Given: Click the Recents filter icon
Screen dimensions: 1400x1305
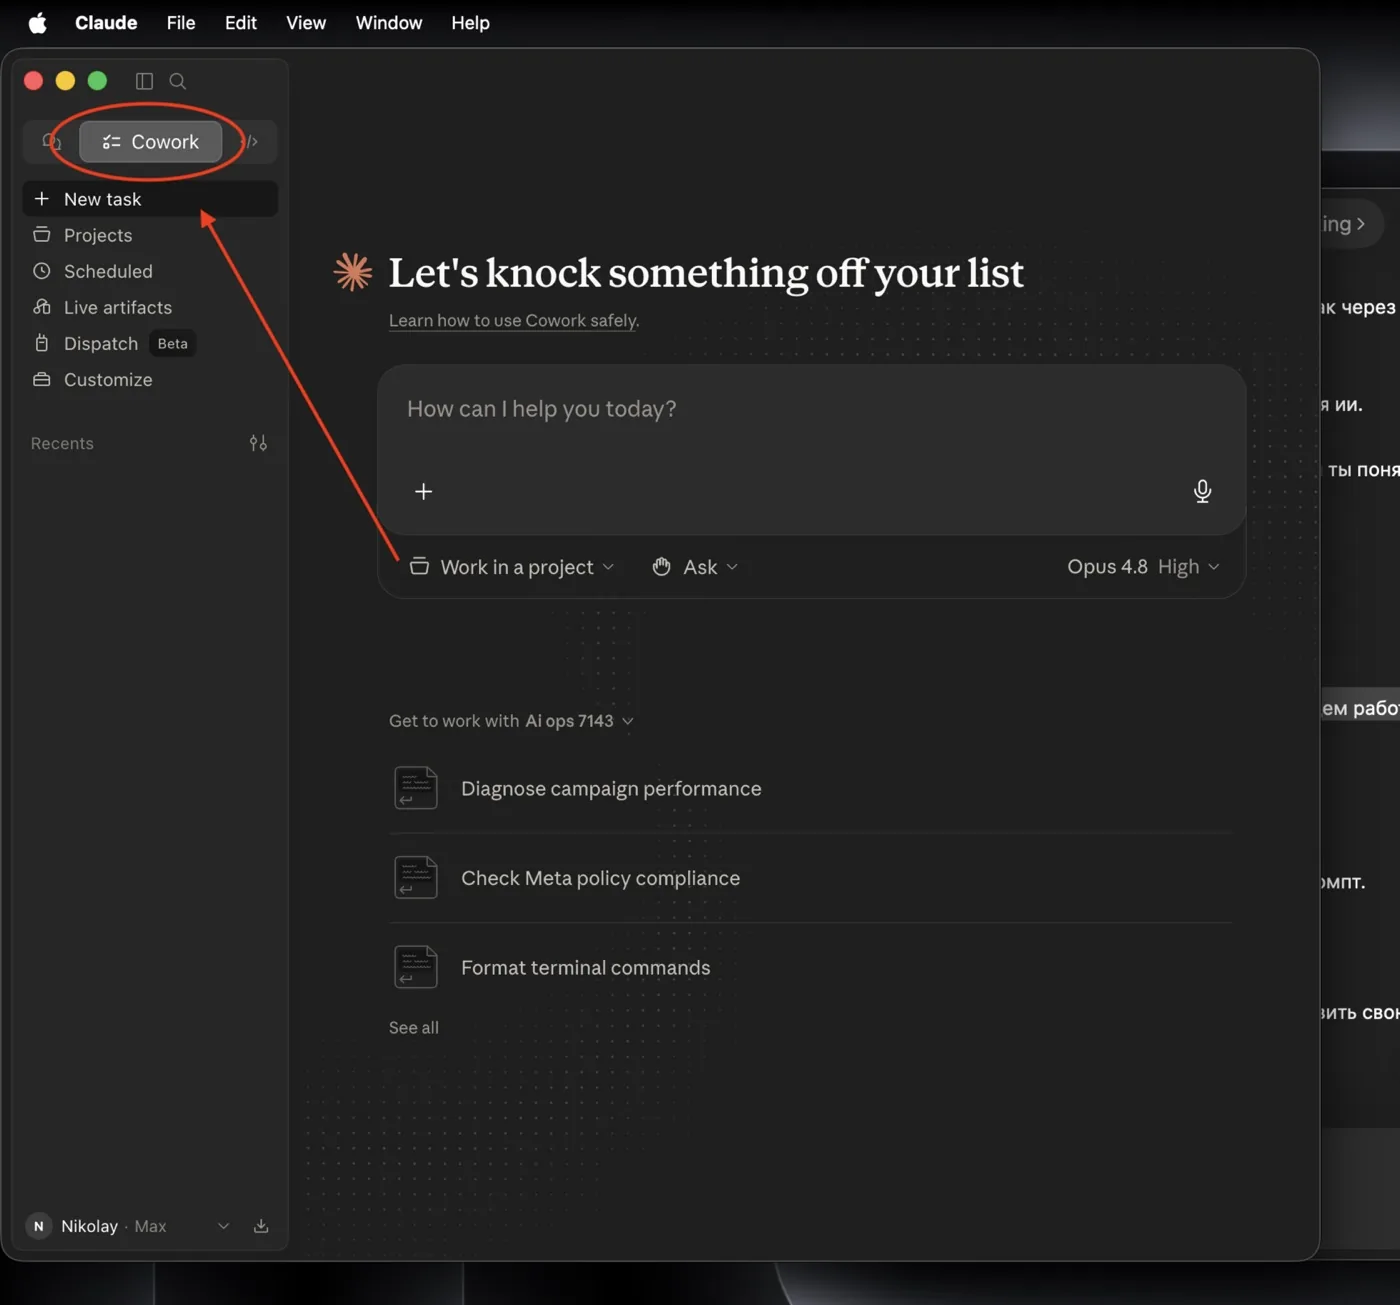Looking at the screenshot, I should pyautogui.click(x=258, y=443).
